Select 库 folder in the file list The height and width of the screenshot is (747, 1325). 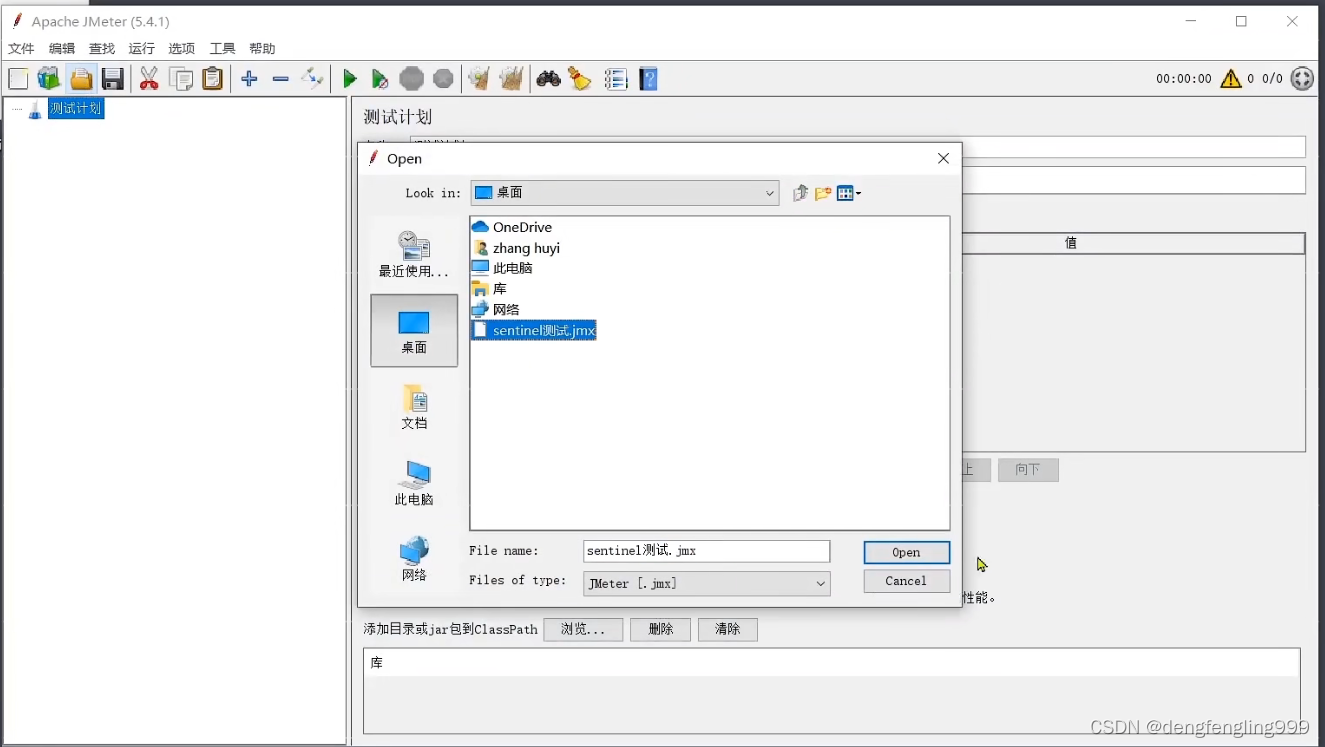pos(489,289)
